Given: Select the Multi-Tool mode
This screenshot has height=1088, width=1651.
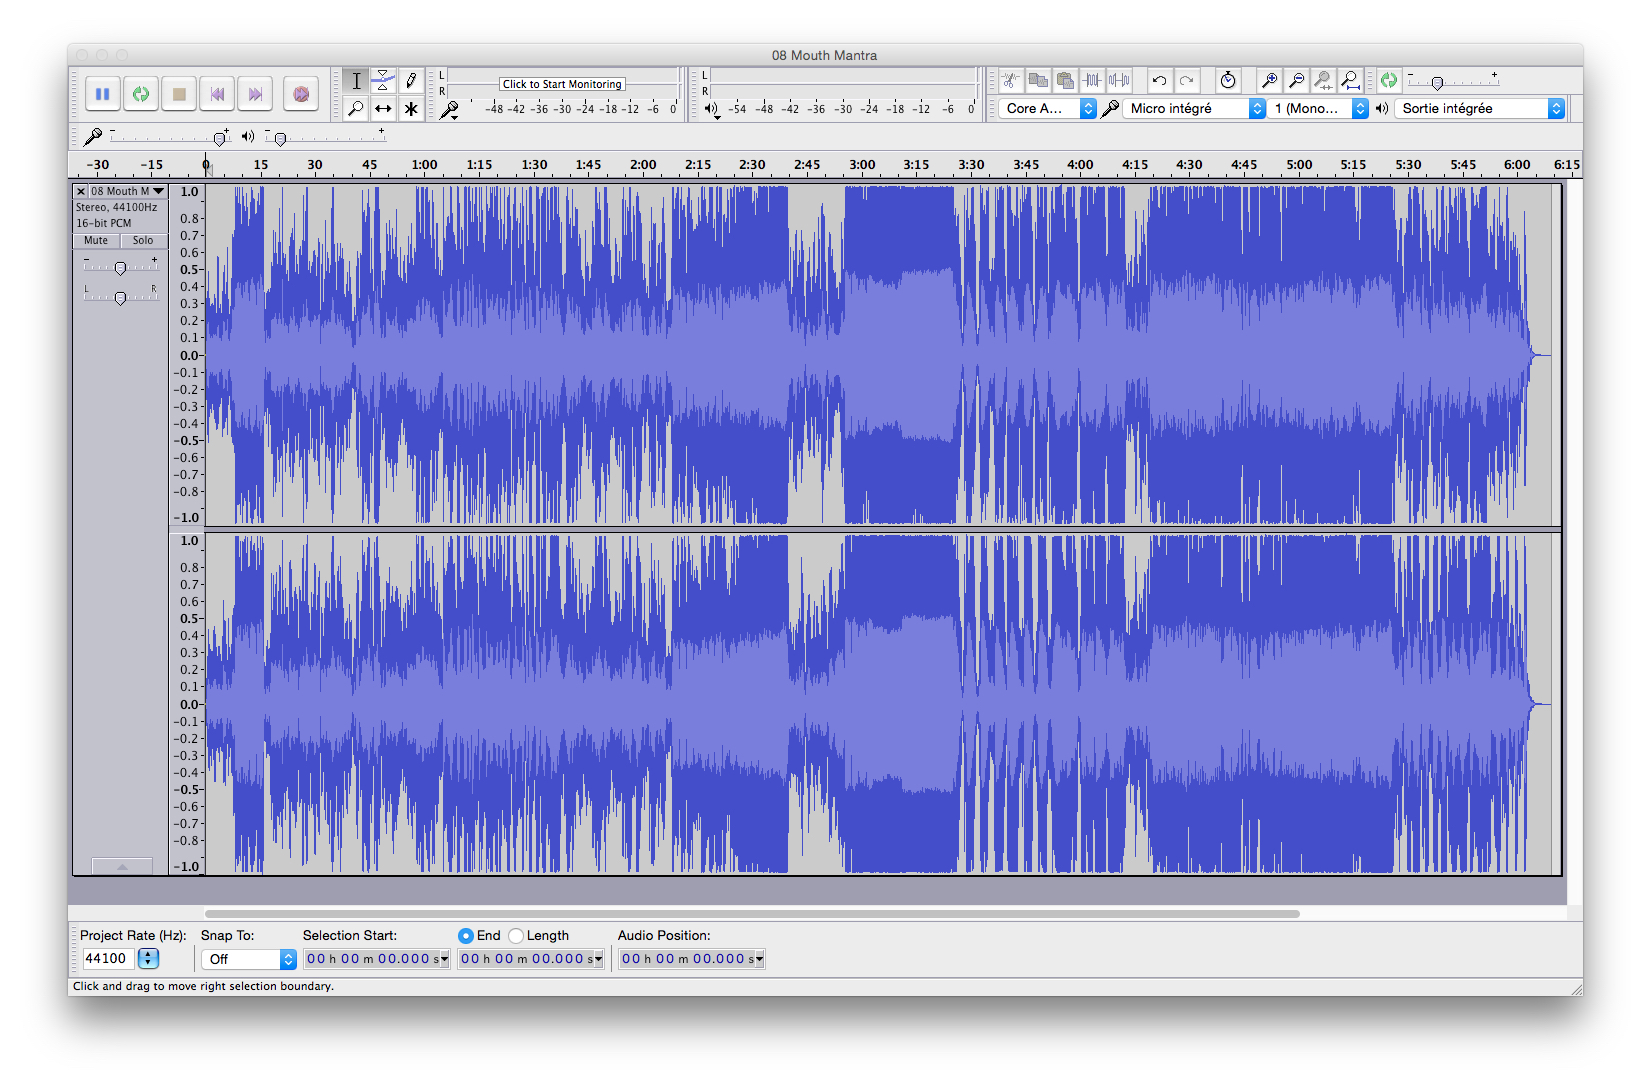Looking at the screenshot, I should [x=411, y=108].
